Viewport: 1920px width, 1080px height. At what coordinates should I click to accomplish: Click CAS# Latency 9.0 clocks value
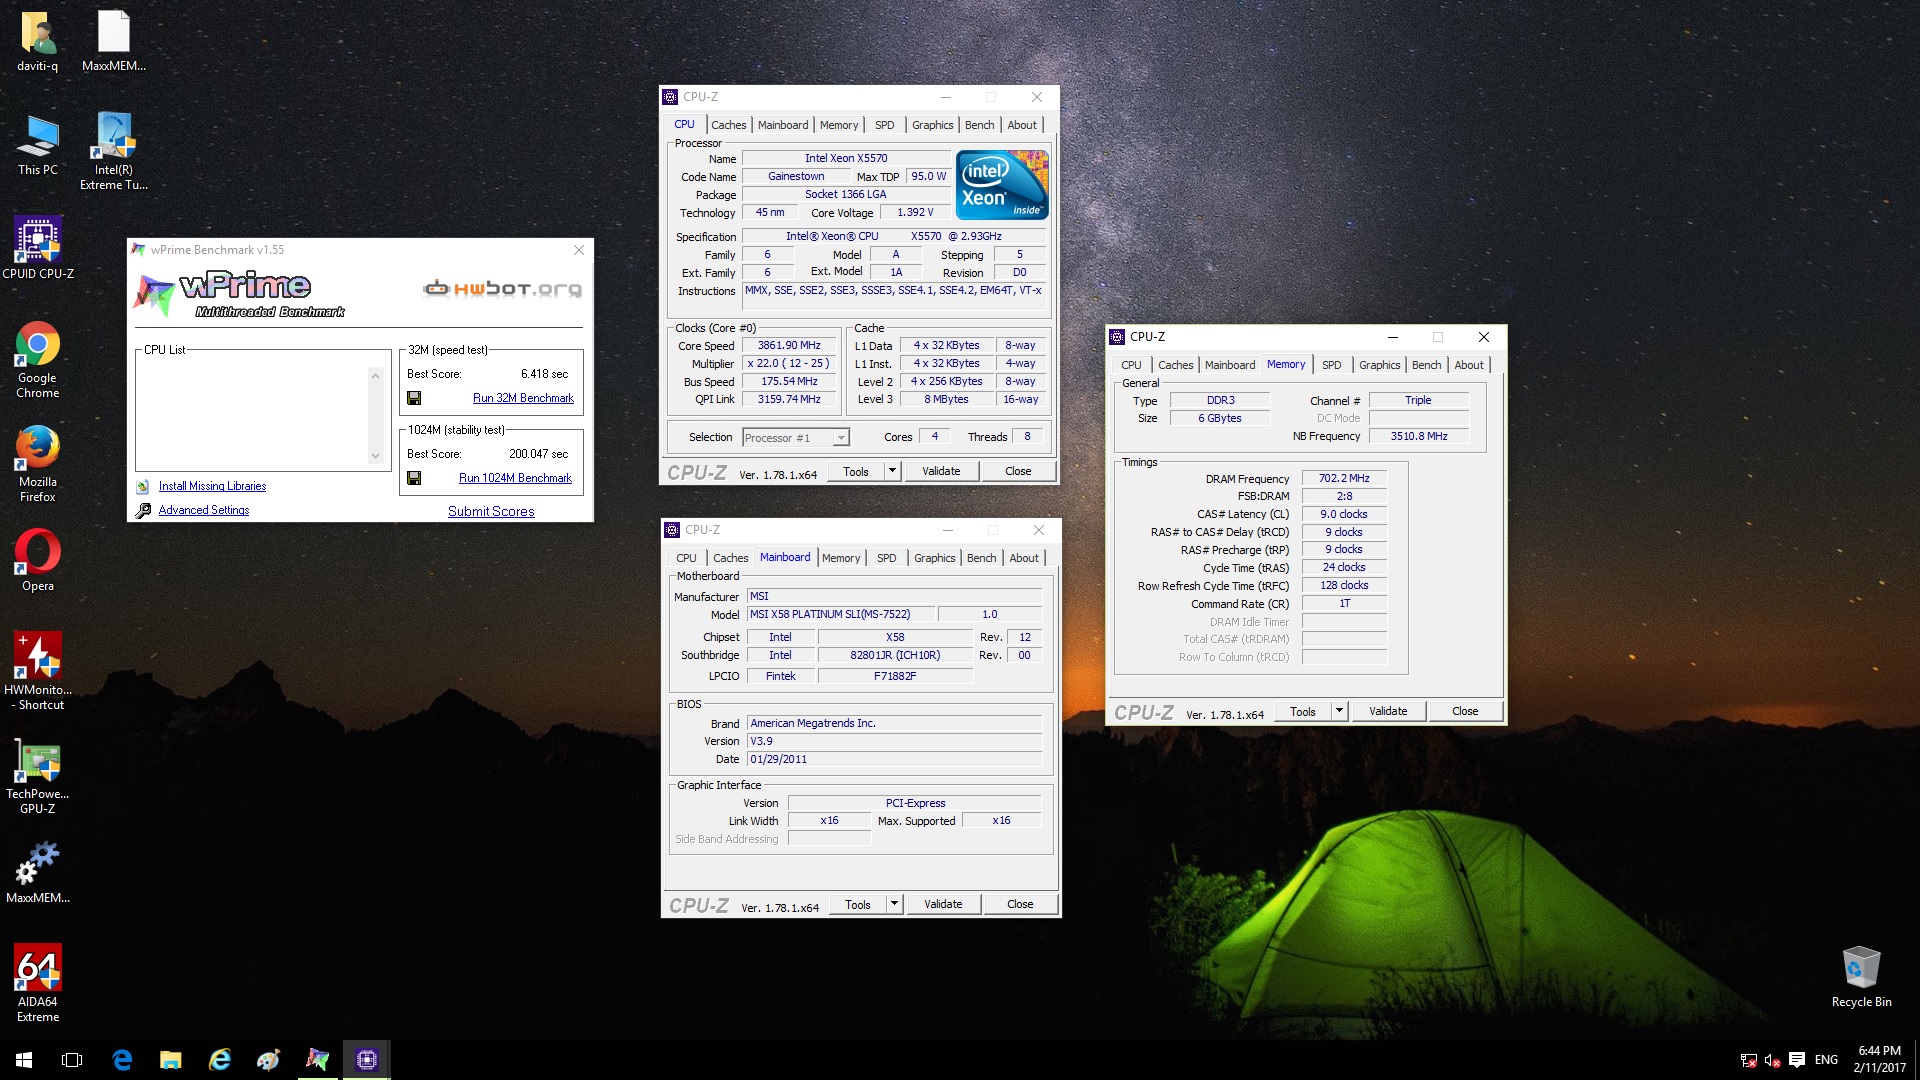pyautogui.click(x=1344, y=514)
